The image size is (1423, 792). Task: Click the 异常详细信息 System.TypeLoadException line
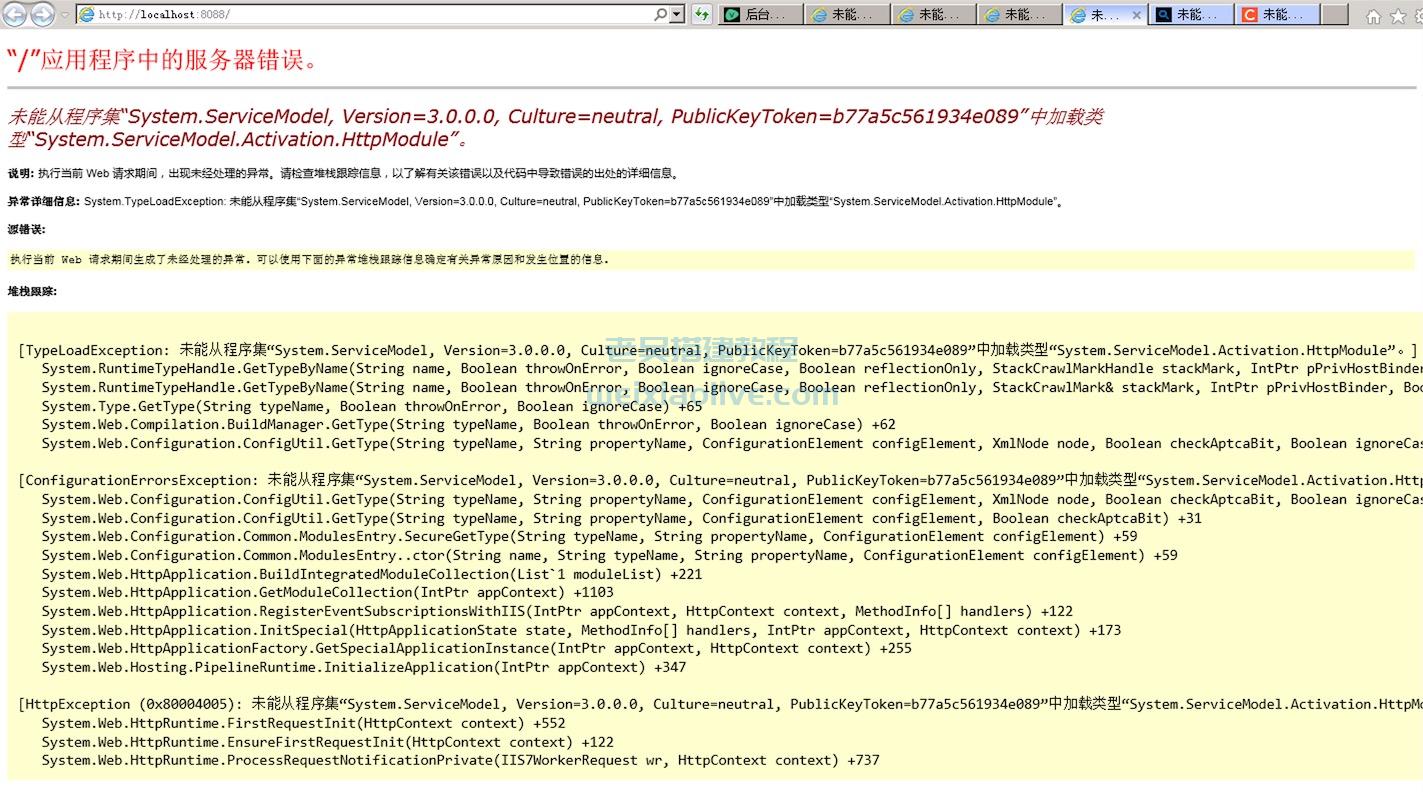pos(535,201)
